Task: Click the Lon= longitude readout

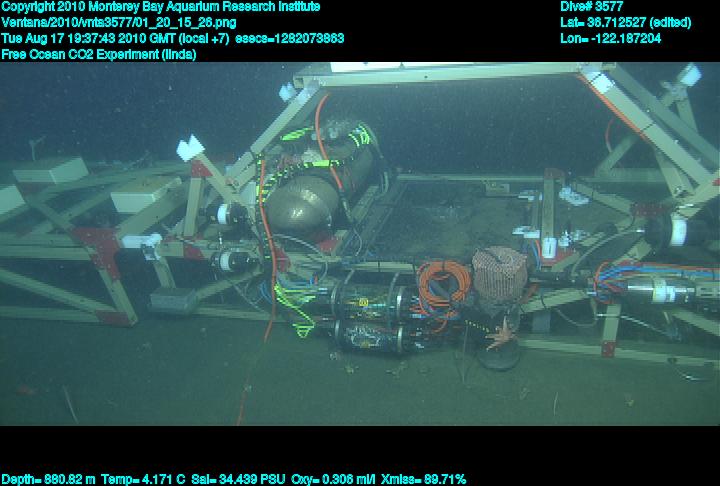Action: (610, 38)
